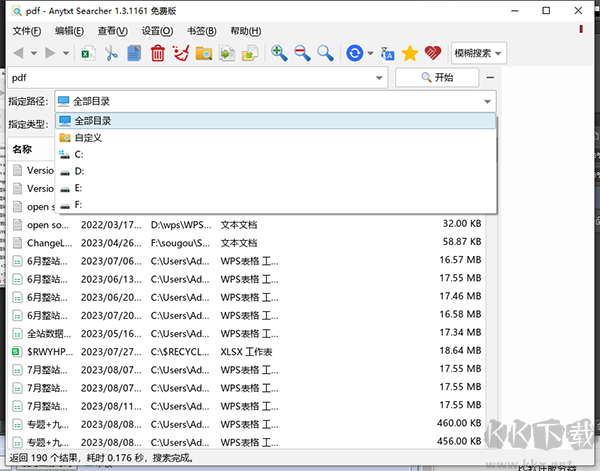Click the red broom clean icon
600x471 pixels.
point(181,53)
